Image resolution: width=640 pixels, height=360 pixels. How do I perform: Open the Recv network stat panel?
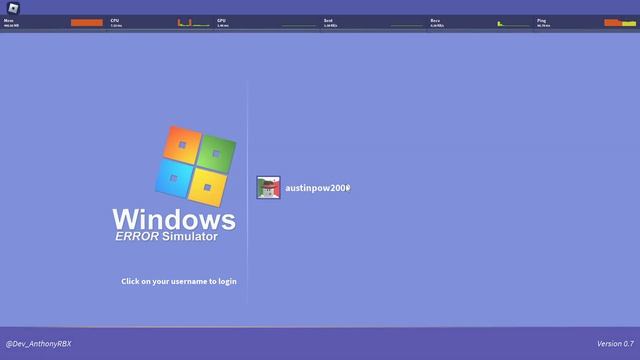coord(480,23)
